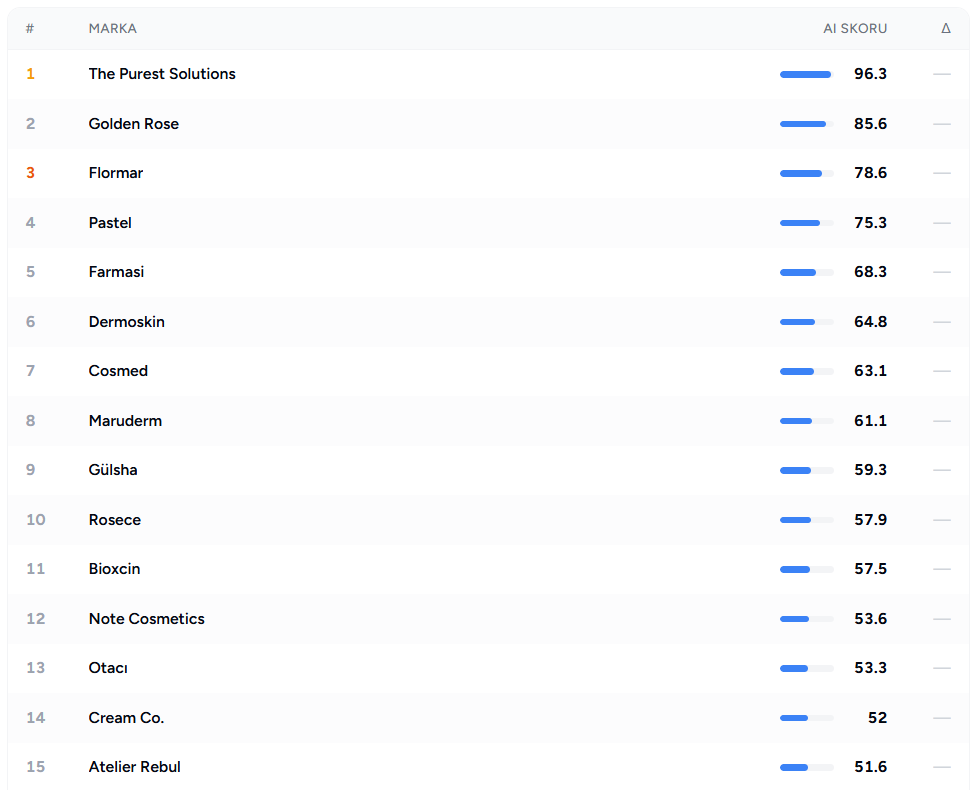975x790 pixels.
Task: Click Atelier Rebul score progress bar
Action: 806,768
